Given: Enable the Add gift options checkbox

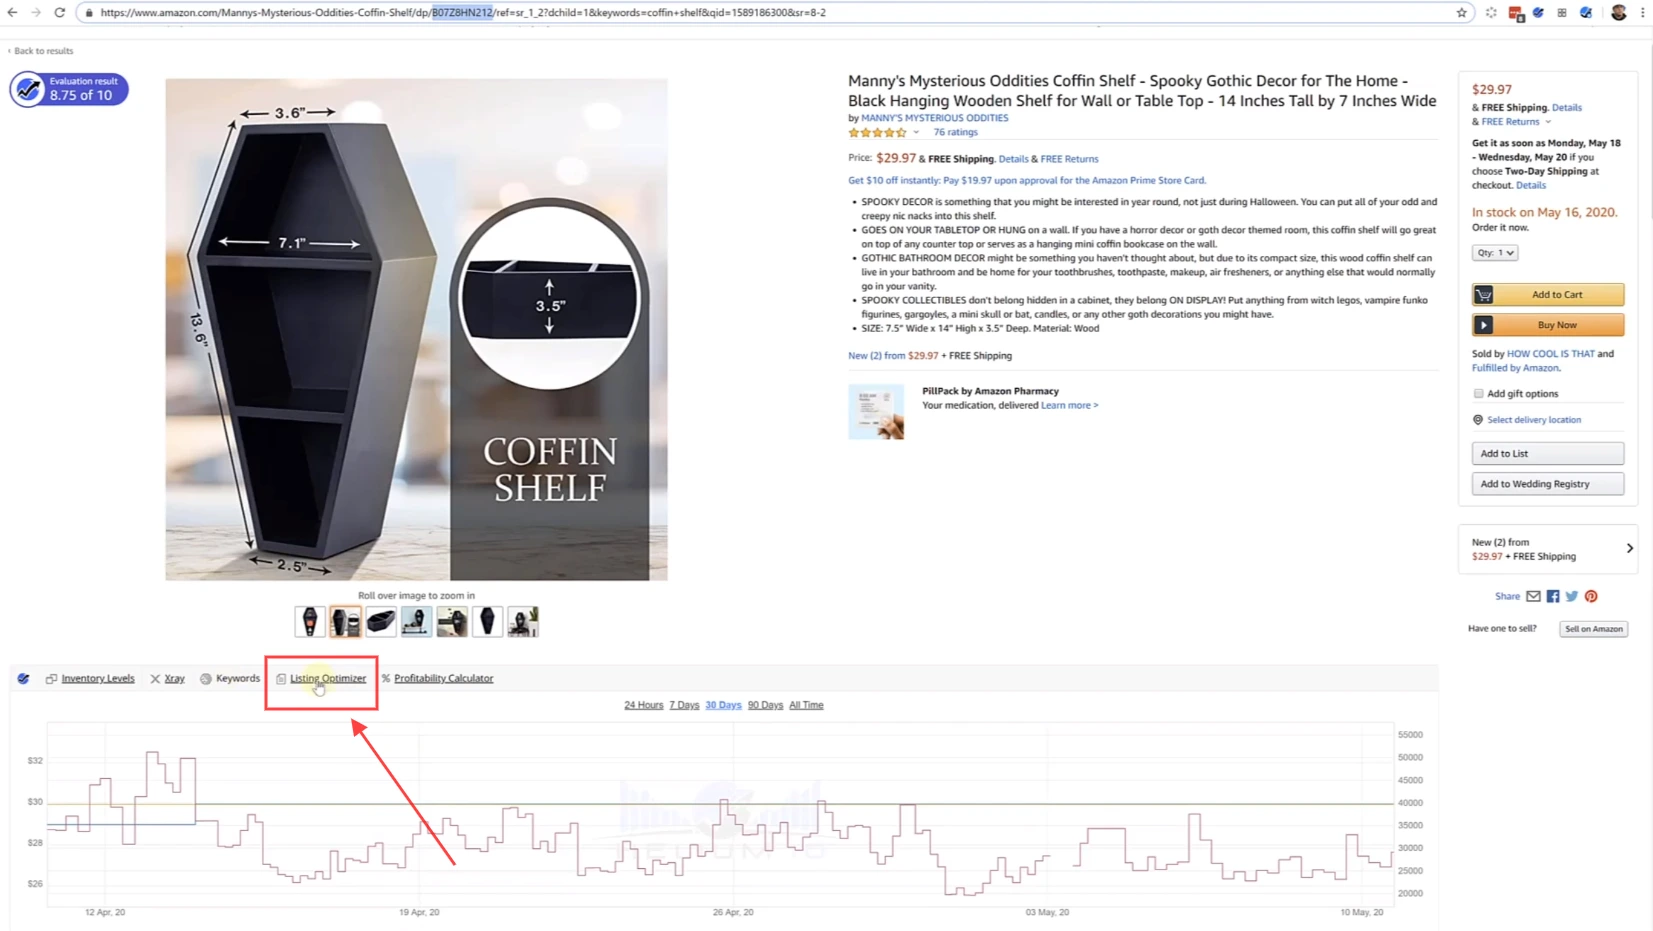Looking at the screenshot, I should 1478,394.
